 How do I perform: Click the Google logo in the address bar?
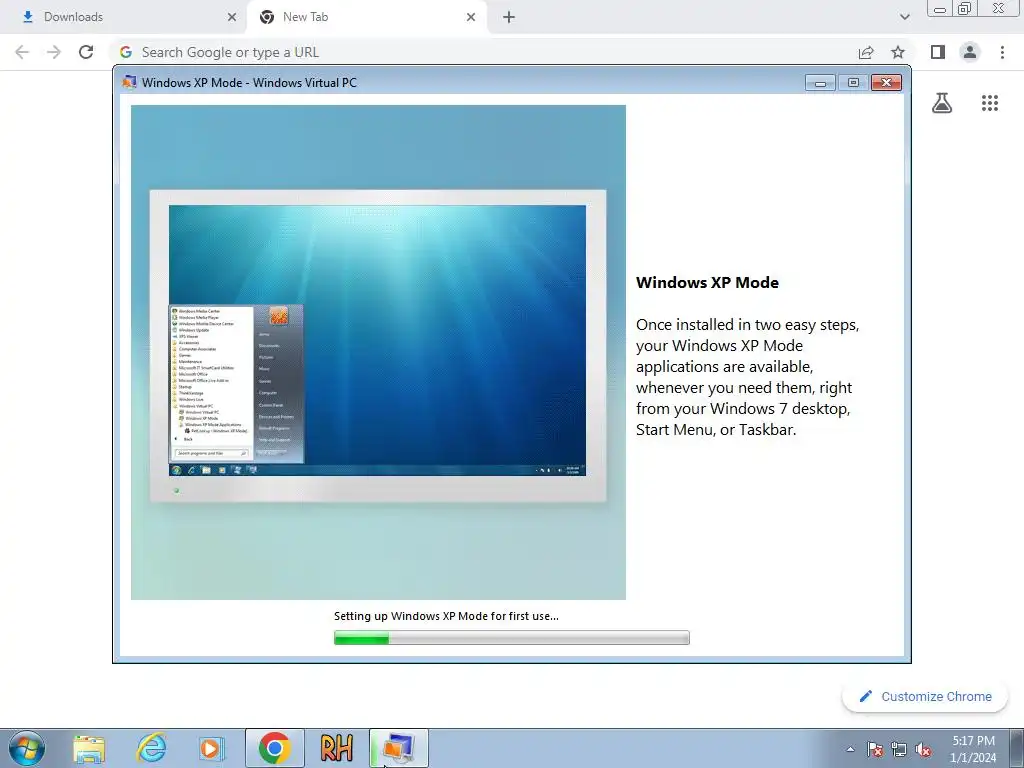[x=126, y=52]
